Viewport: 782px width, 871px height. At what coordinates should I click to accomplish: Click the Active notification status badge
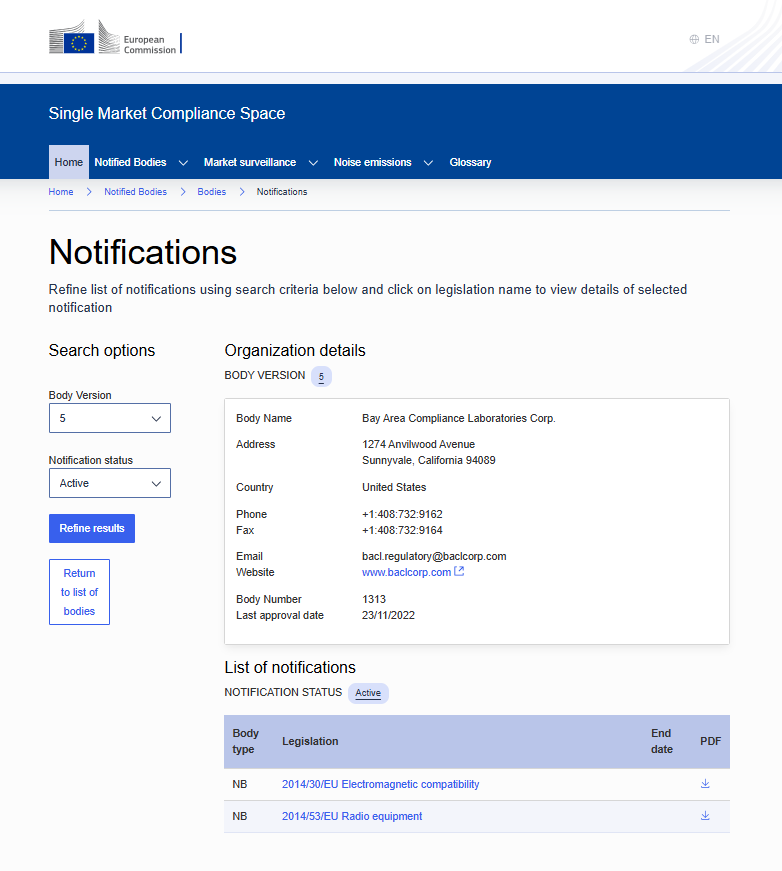pyautogui.click(x=368, y=693)
